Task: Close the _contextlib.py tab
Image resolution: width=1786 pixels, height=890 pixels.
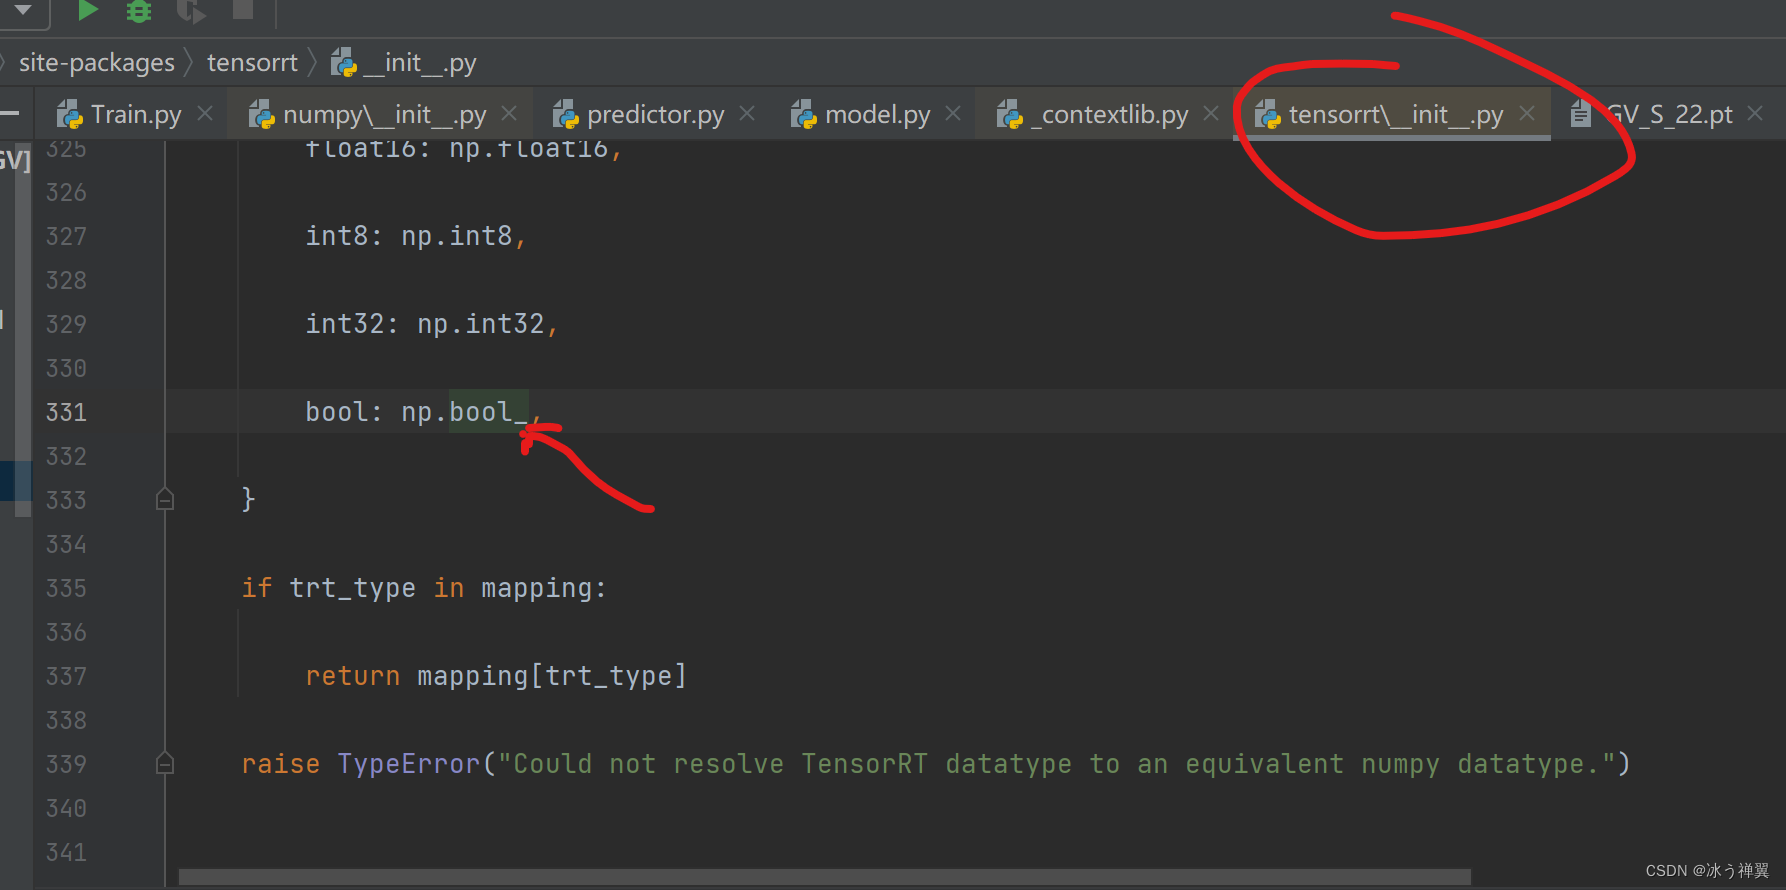Action: [x=1211, y=113]
